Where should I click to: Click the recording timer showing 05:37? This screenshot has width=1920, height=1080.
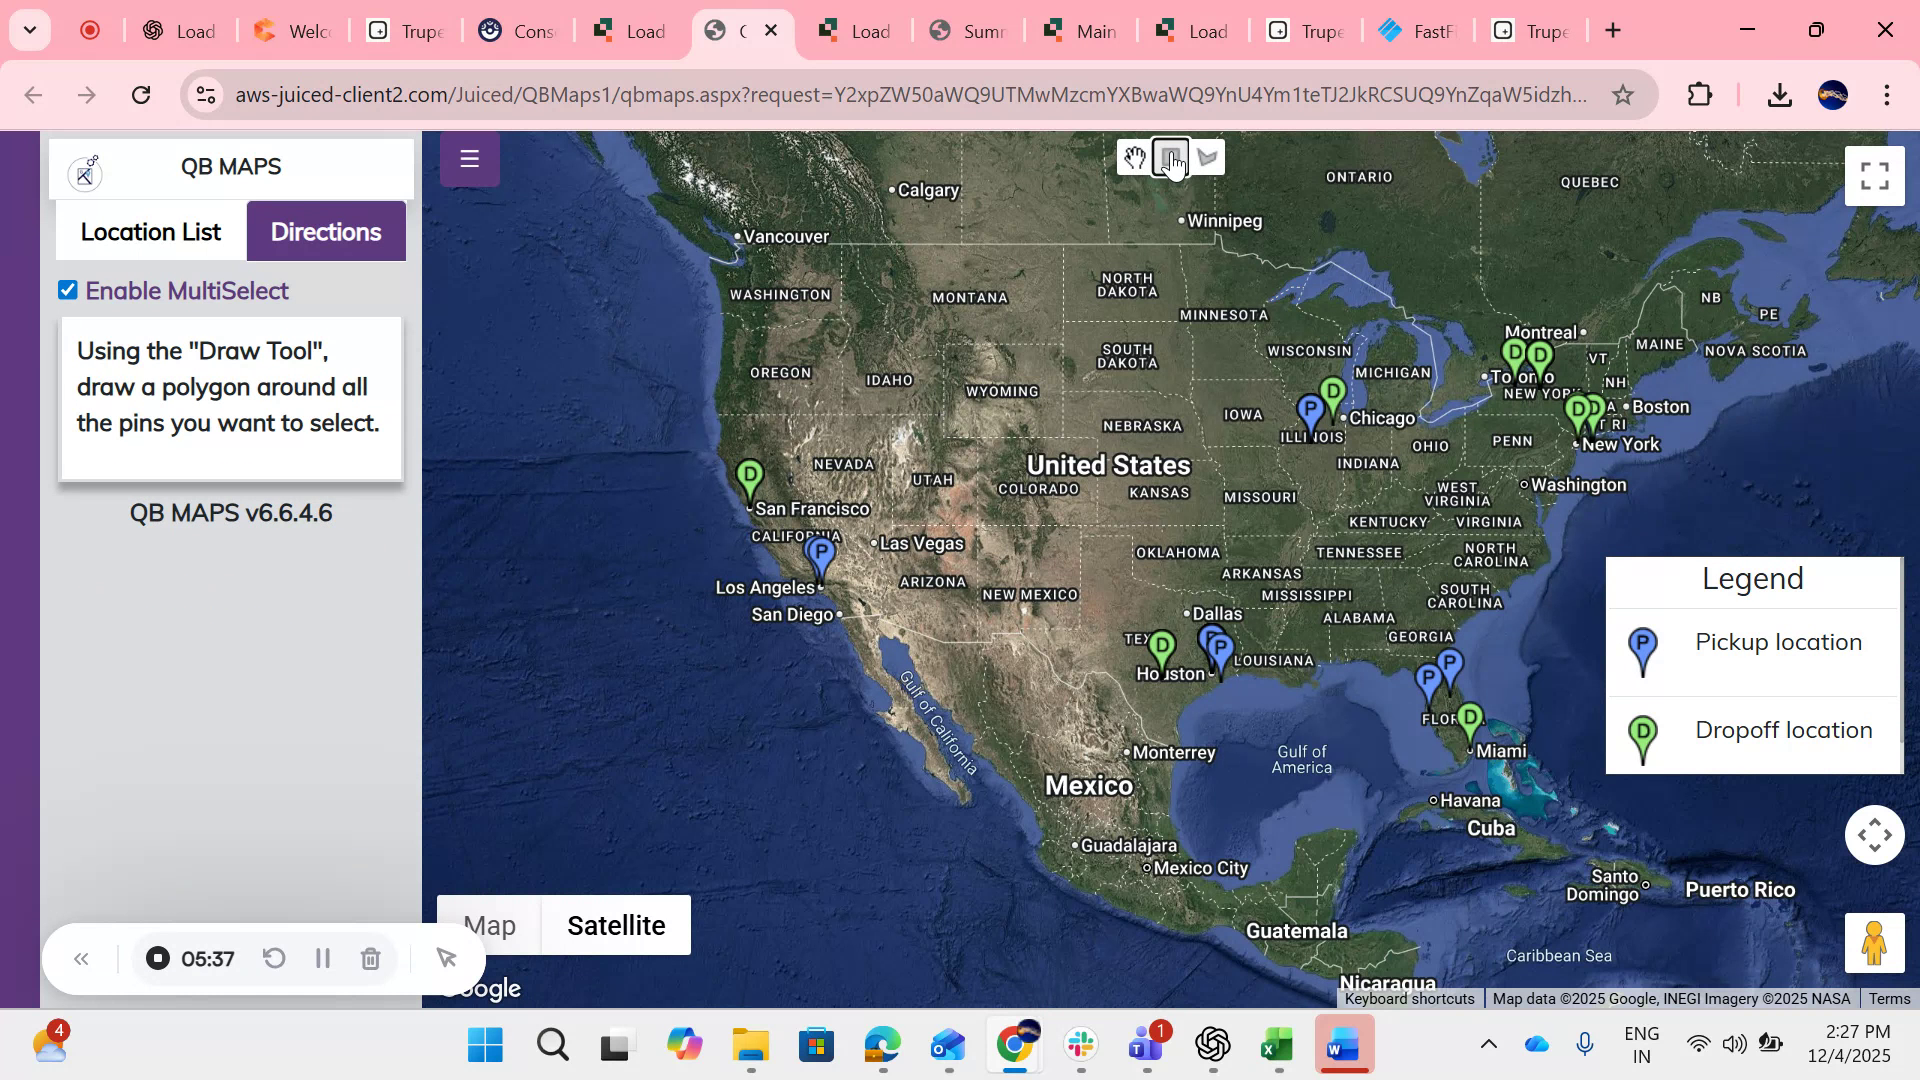[207, 958]
